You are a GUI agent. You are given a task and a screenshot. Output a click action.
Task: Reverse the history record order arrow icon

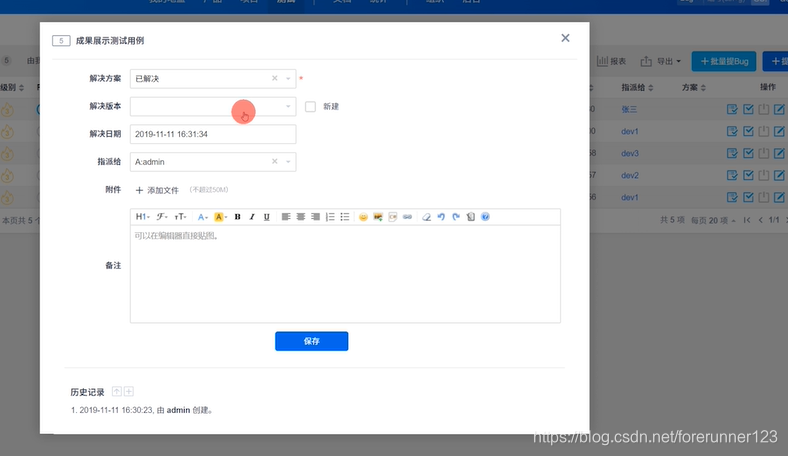click(117, 391)
